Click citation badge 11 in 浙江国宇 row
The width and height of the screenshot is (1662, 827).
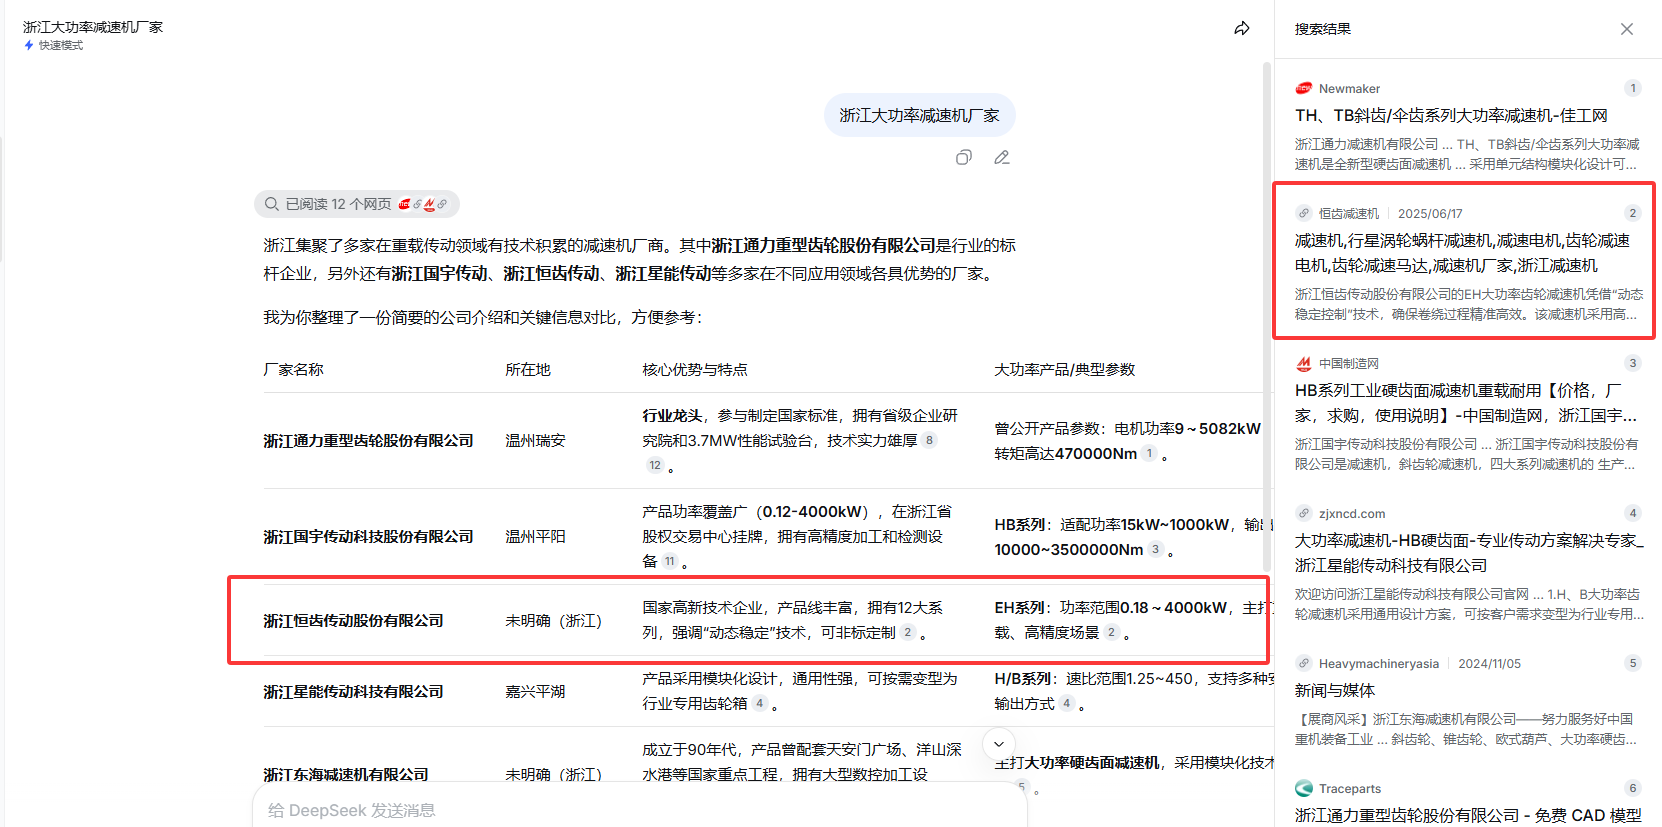pyautogui.click(x=670, y=561)
